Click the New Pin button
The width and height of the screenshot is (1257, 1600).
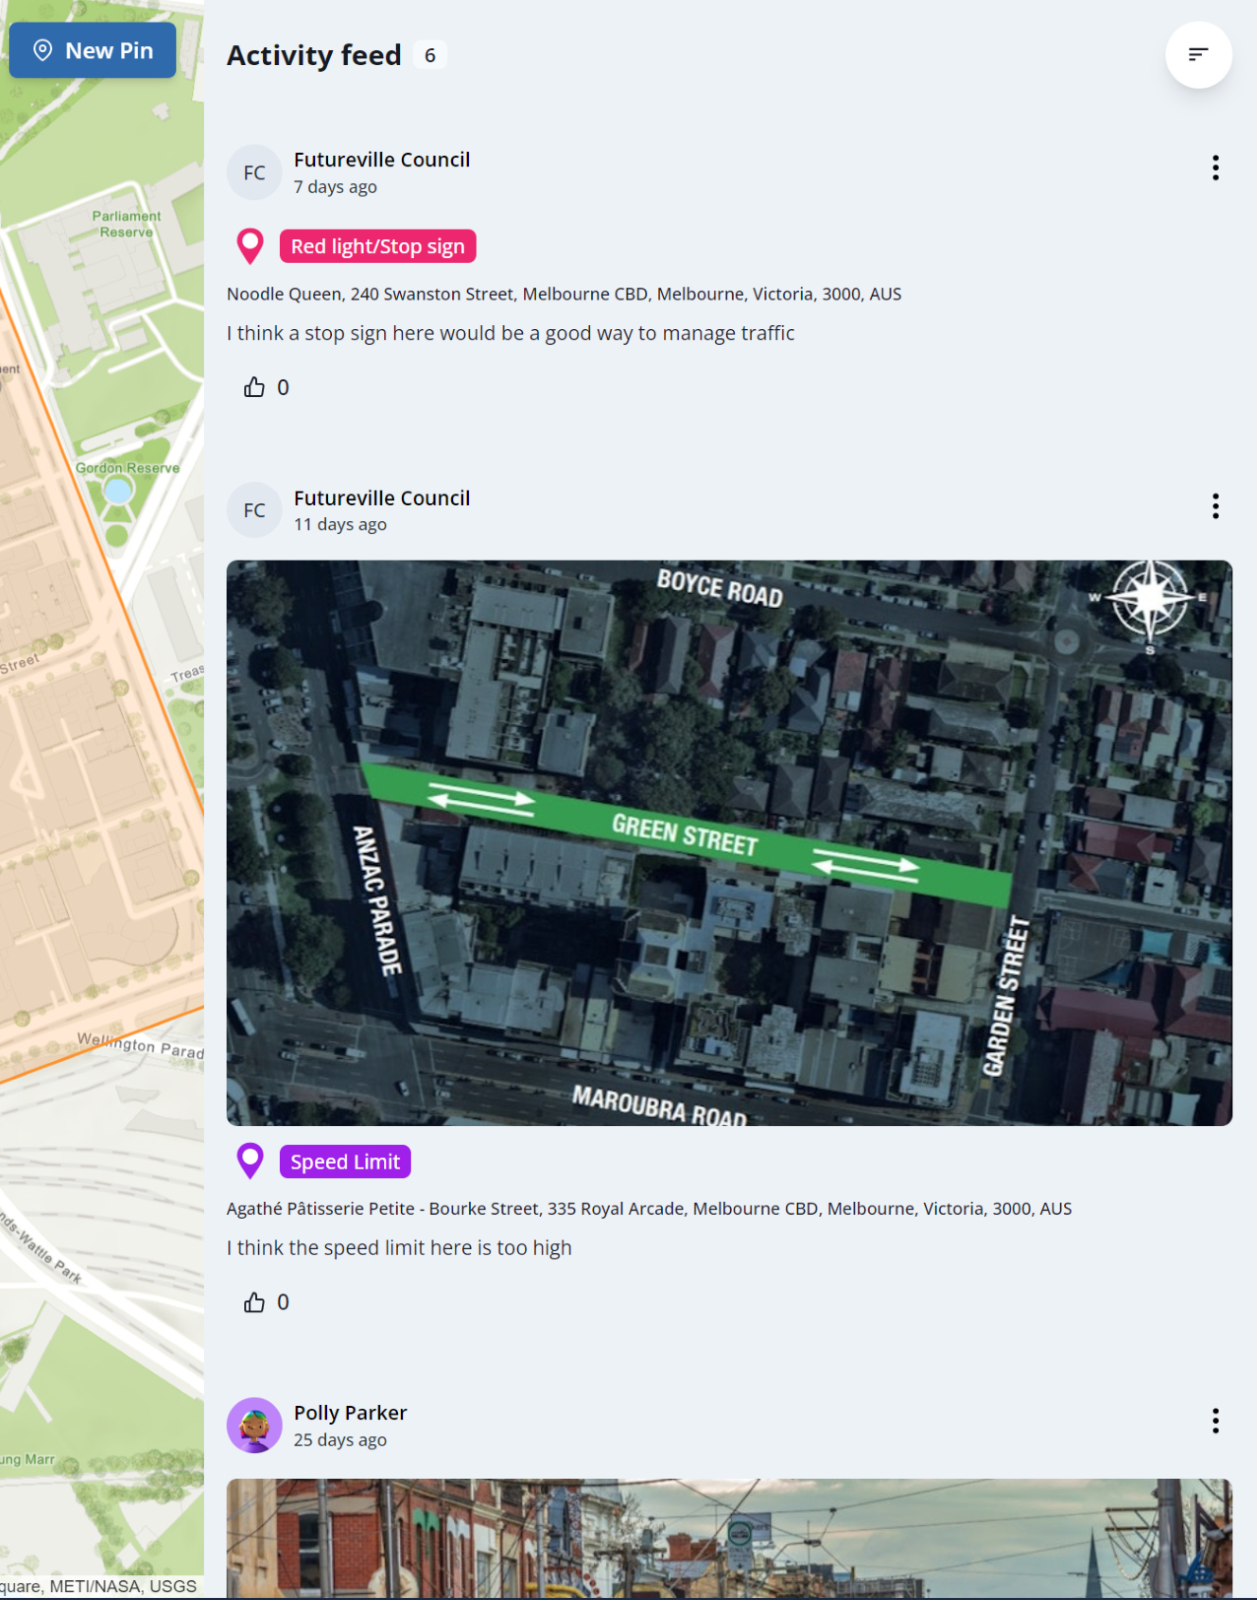92,50
